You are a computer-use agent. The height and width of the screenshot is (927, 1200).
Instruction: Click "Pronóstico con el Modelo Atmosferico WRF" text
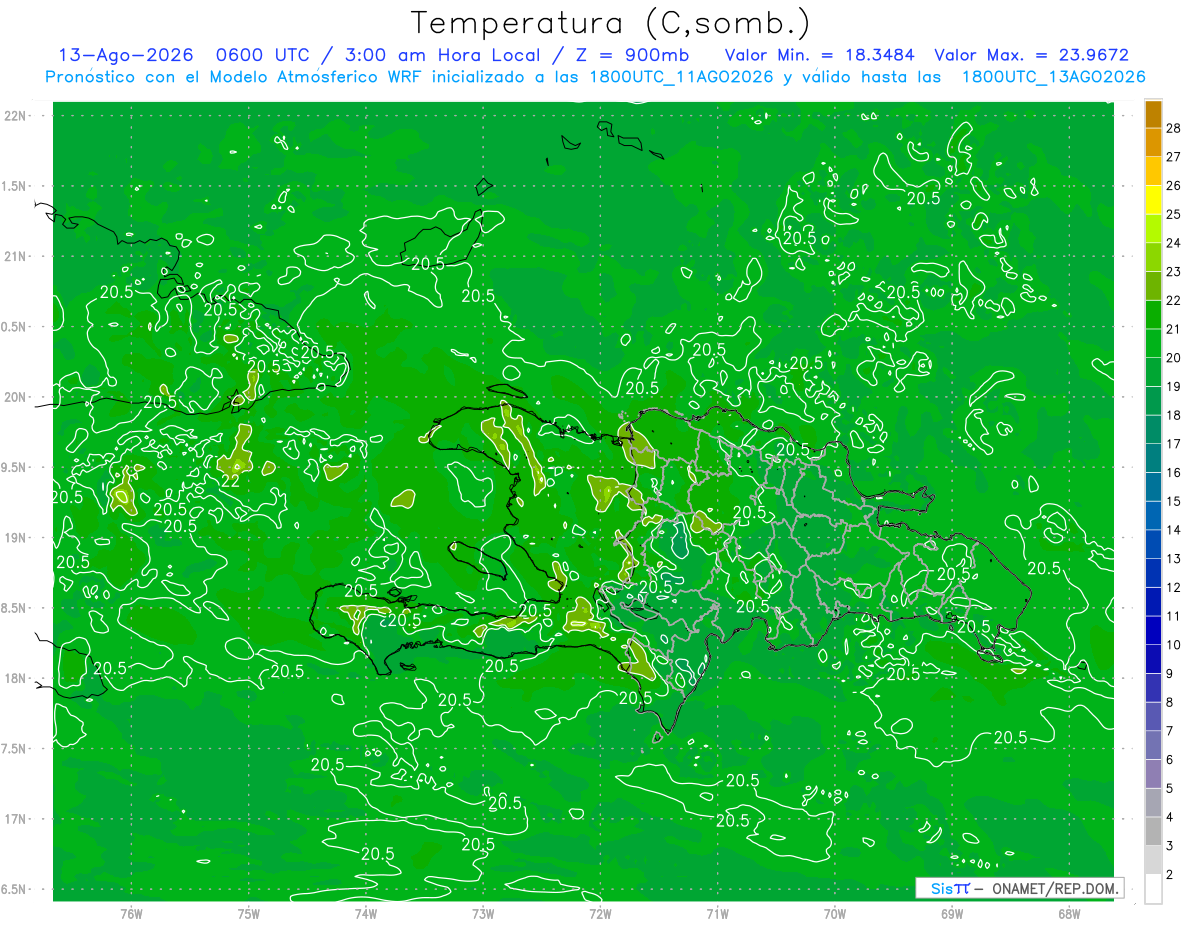[x=234, y=77]
